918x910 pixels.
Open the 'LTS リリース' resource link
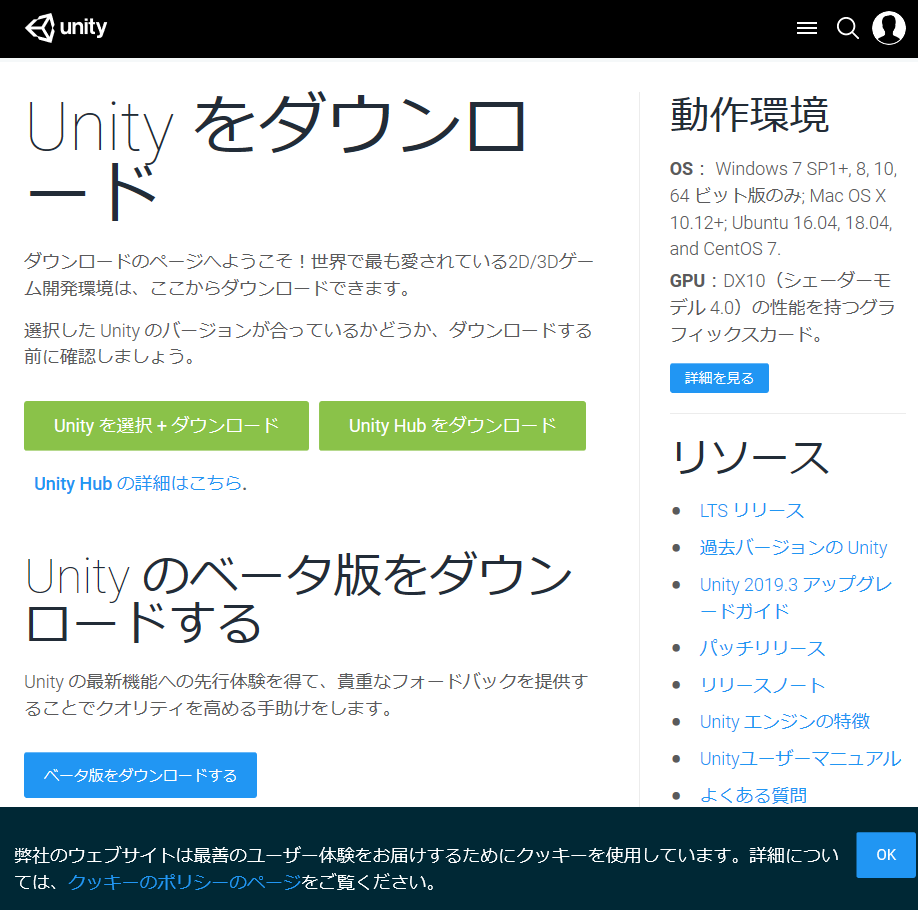[x=752, y=510]
